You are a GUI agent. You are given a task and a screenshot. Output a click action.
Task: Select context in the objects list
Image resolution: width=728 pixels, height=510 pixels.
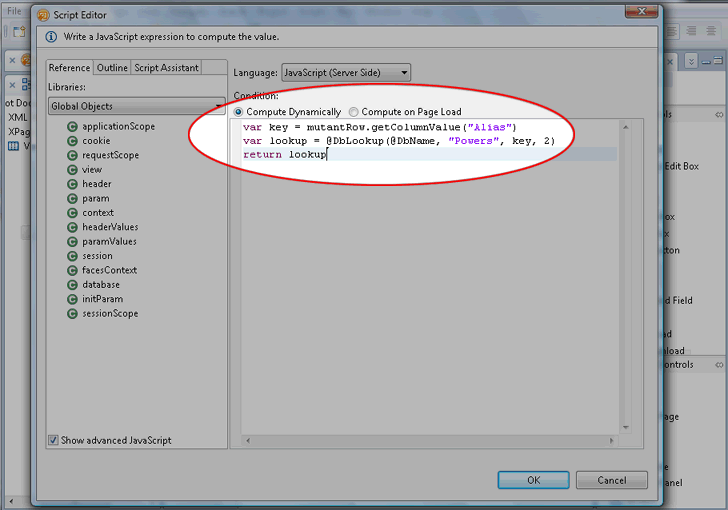point(98,213)
